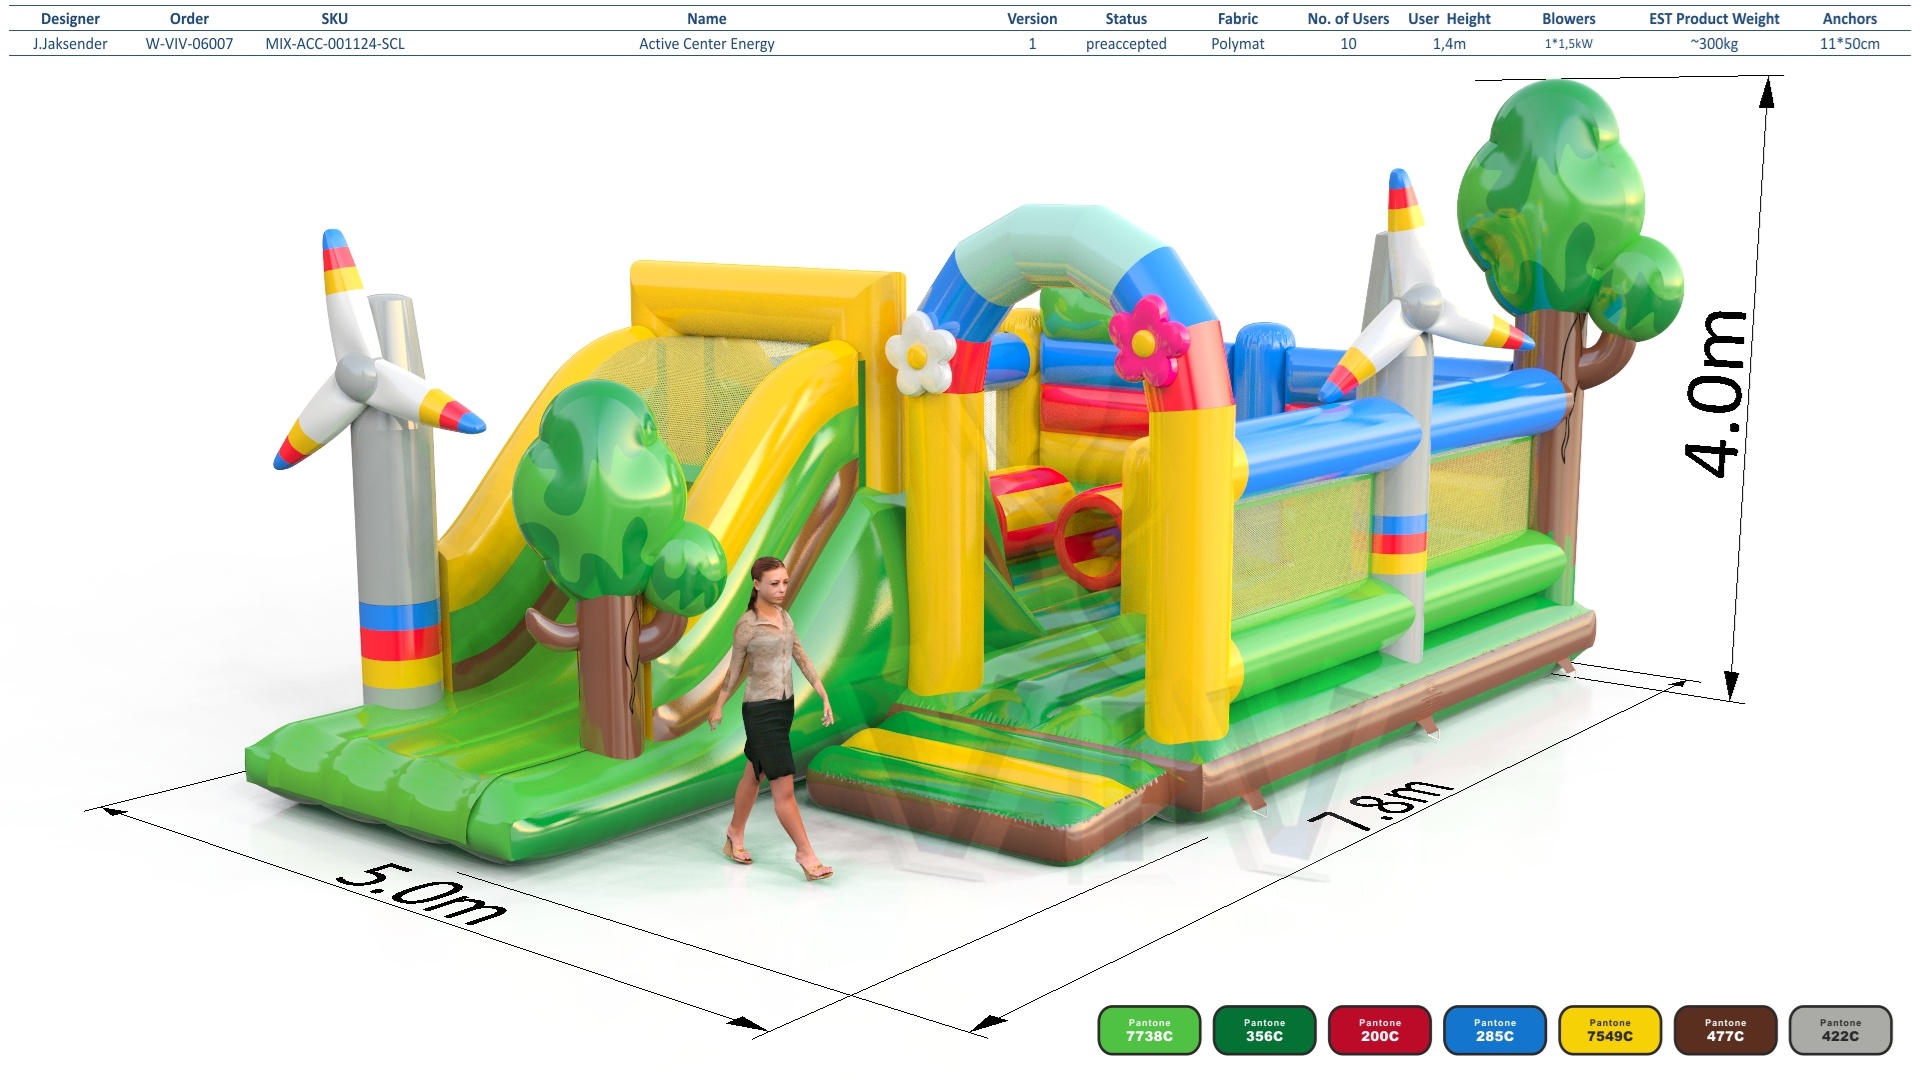
Task: Pick the Pantone 422C gray swatch
Action: click(1840, 1030)
